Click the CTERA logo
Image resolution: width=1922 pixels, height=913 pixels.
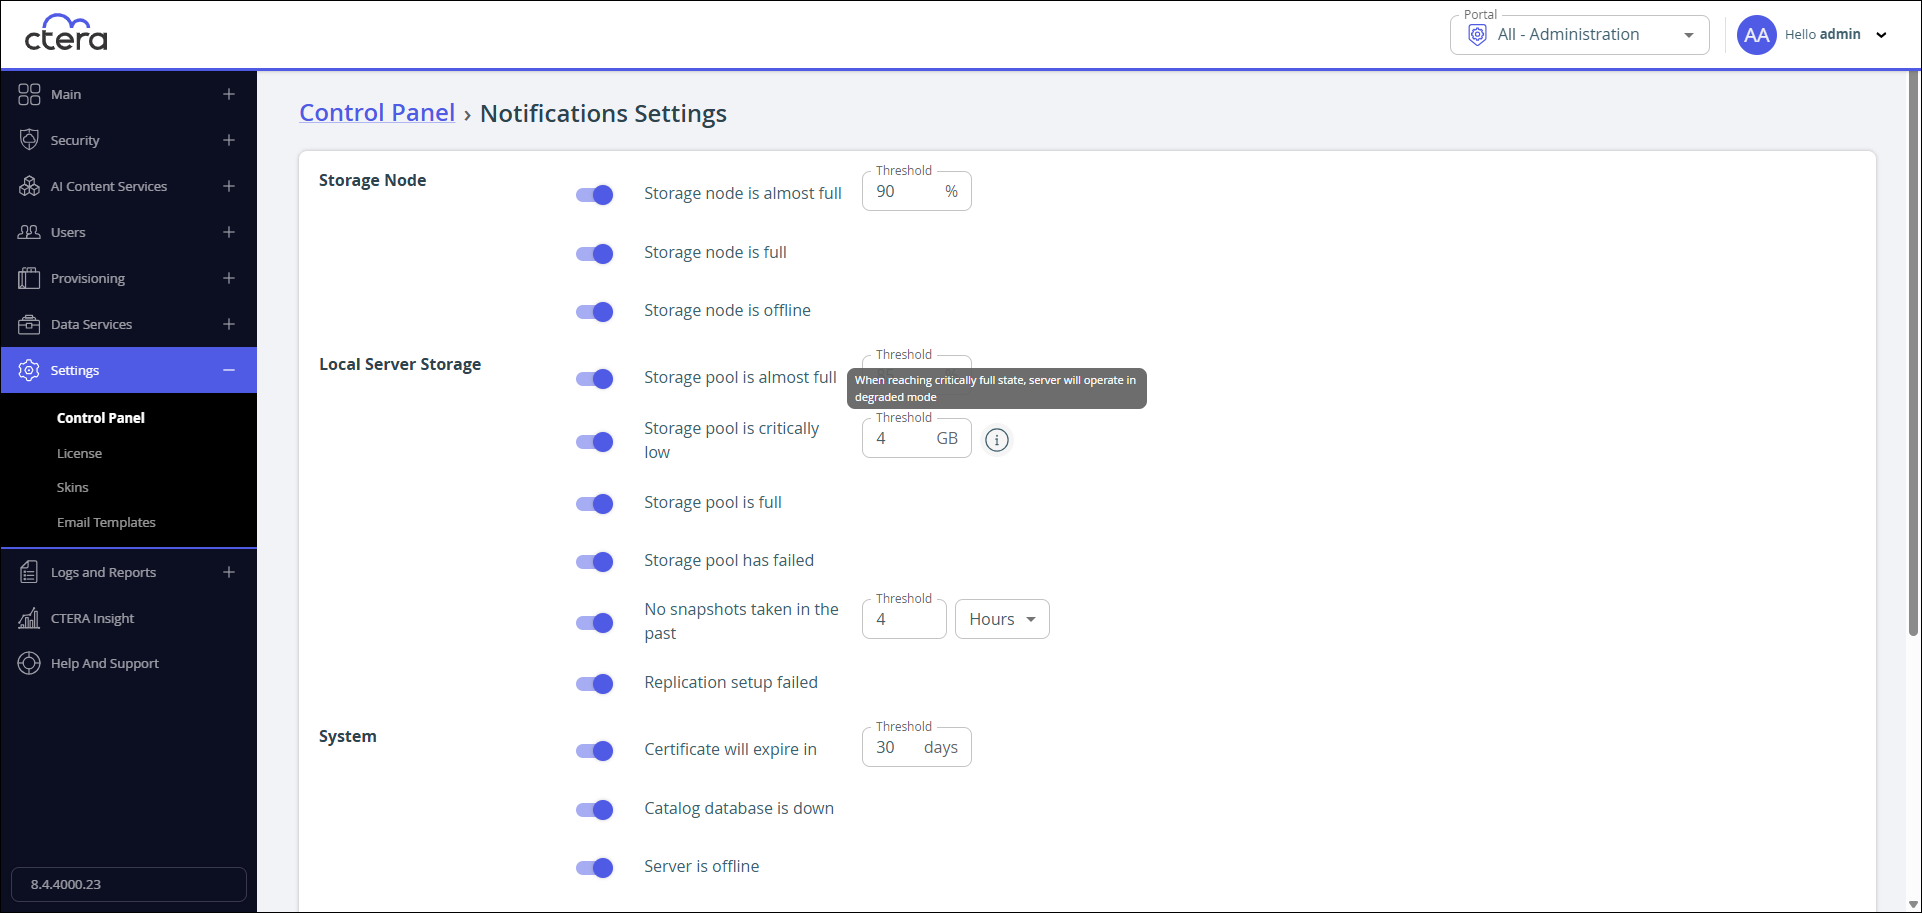tap(66, 33)
